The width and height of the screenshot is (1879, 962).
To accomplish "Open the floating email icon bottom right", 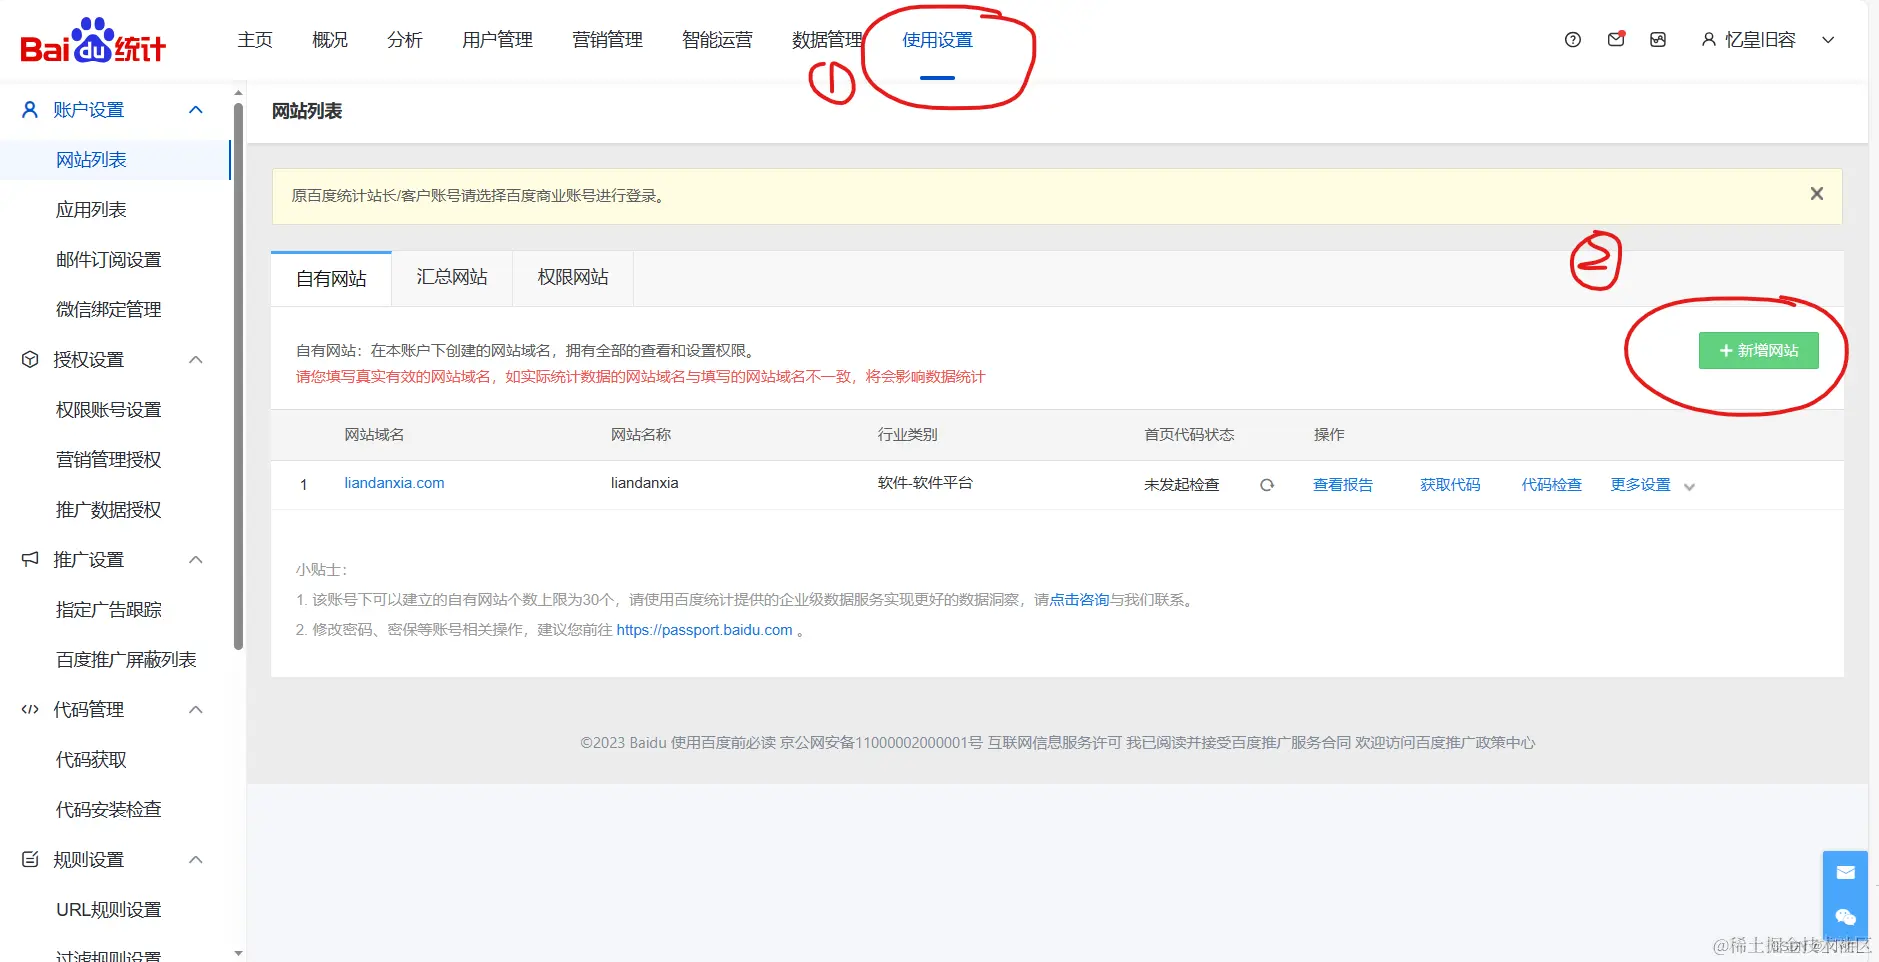I will click(x=1845, y=871).
